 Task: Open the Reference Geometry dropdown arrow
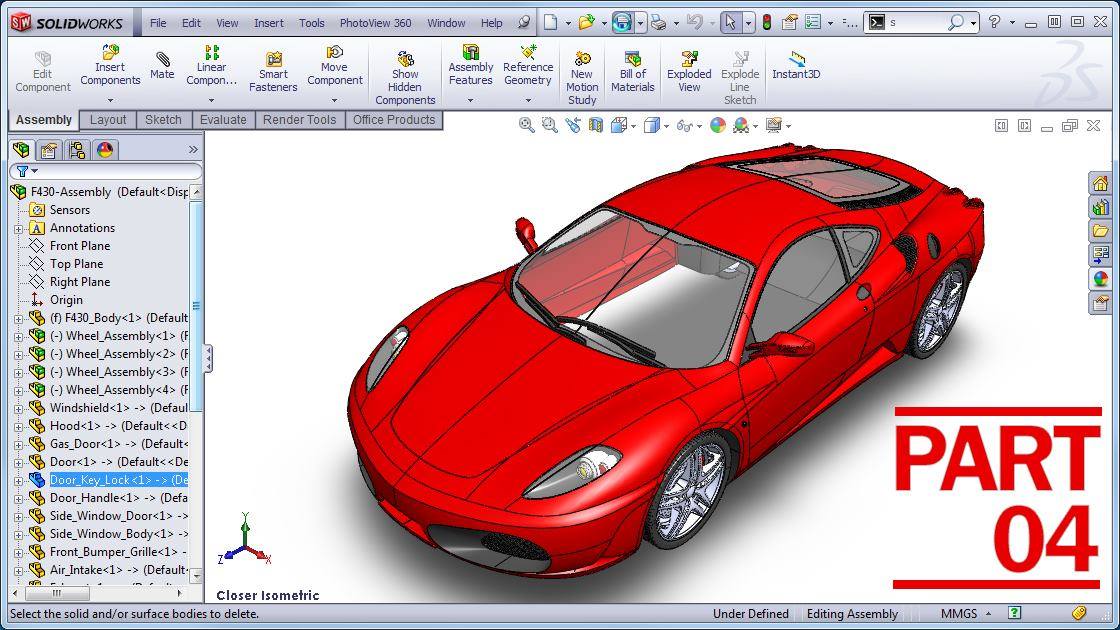pyautogui.click(x=528, y=100)
